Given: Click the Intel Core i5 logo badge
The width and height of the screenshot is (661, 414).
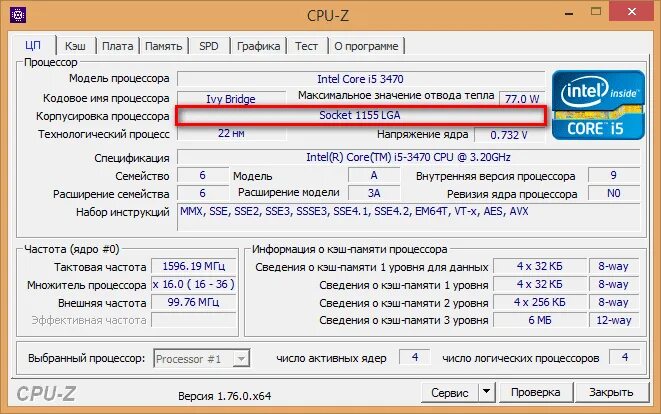Looking at the screenshot, I should 598,105.
